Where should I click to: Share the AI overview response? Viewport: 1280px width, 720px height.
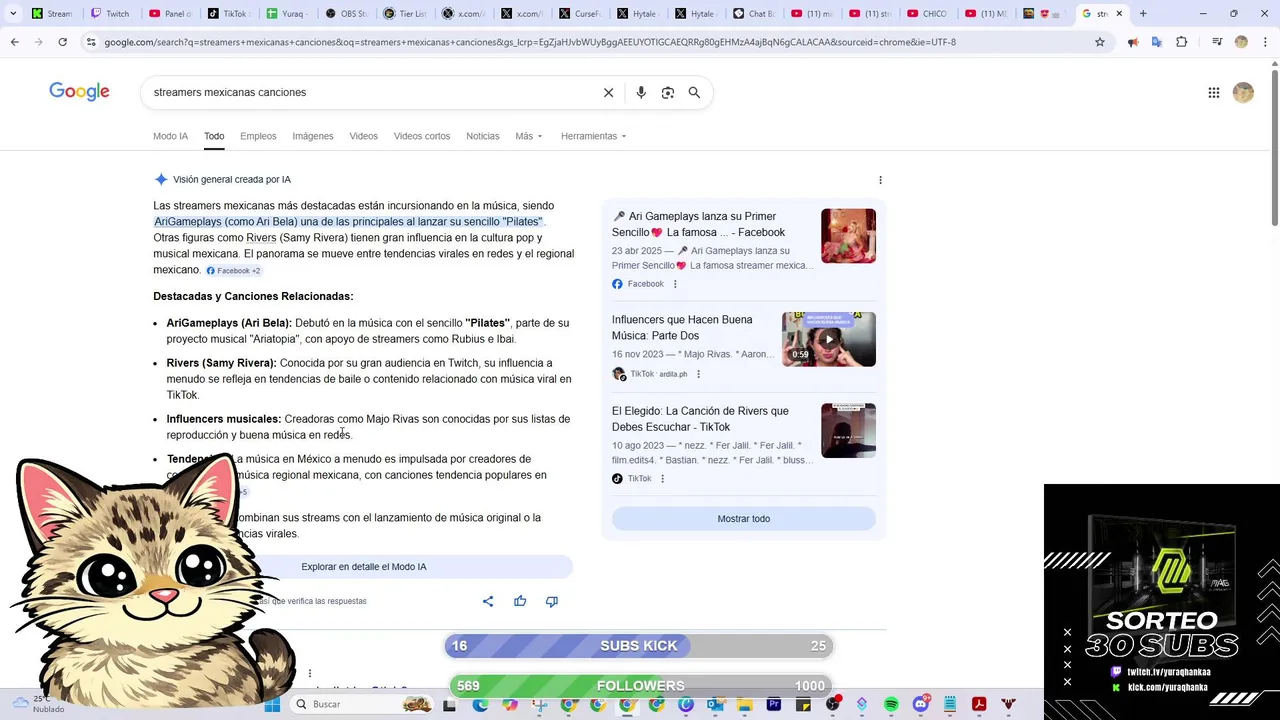[488, 601]
